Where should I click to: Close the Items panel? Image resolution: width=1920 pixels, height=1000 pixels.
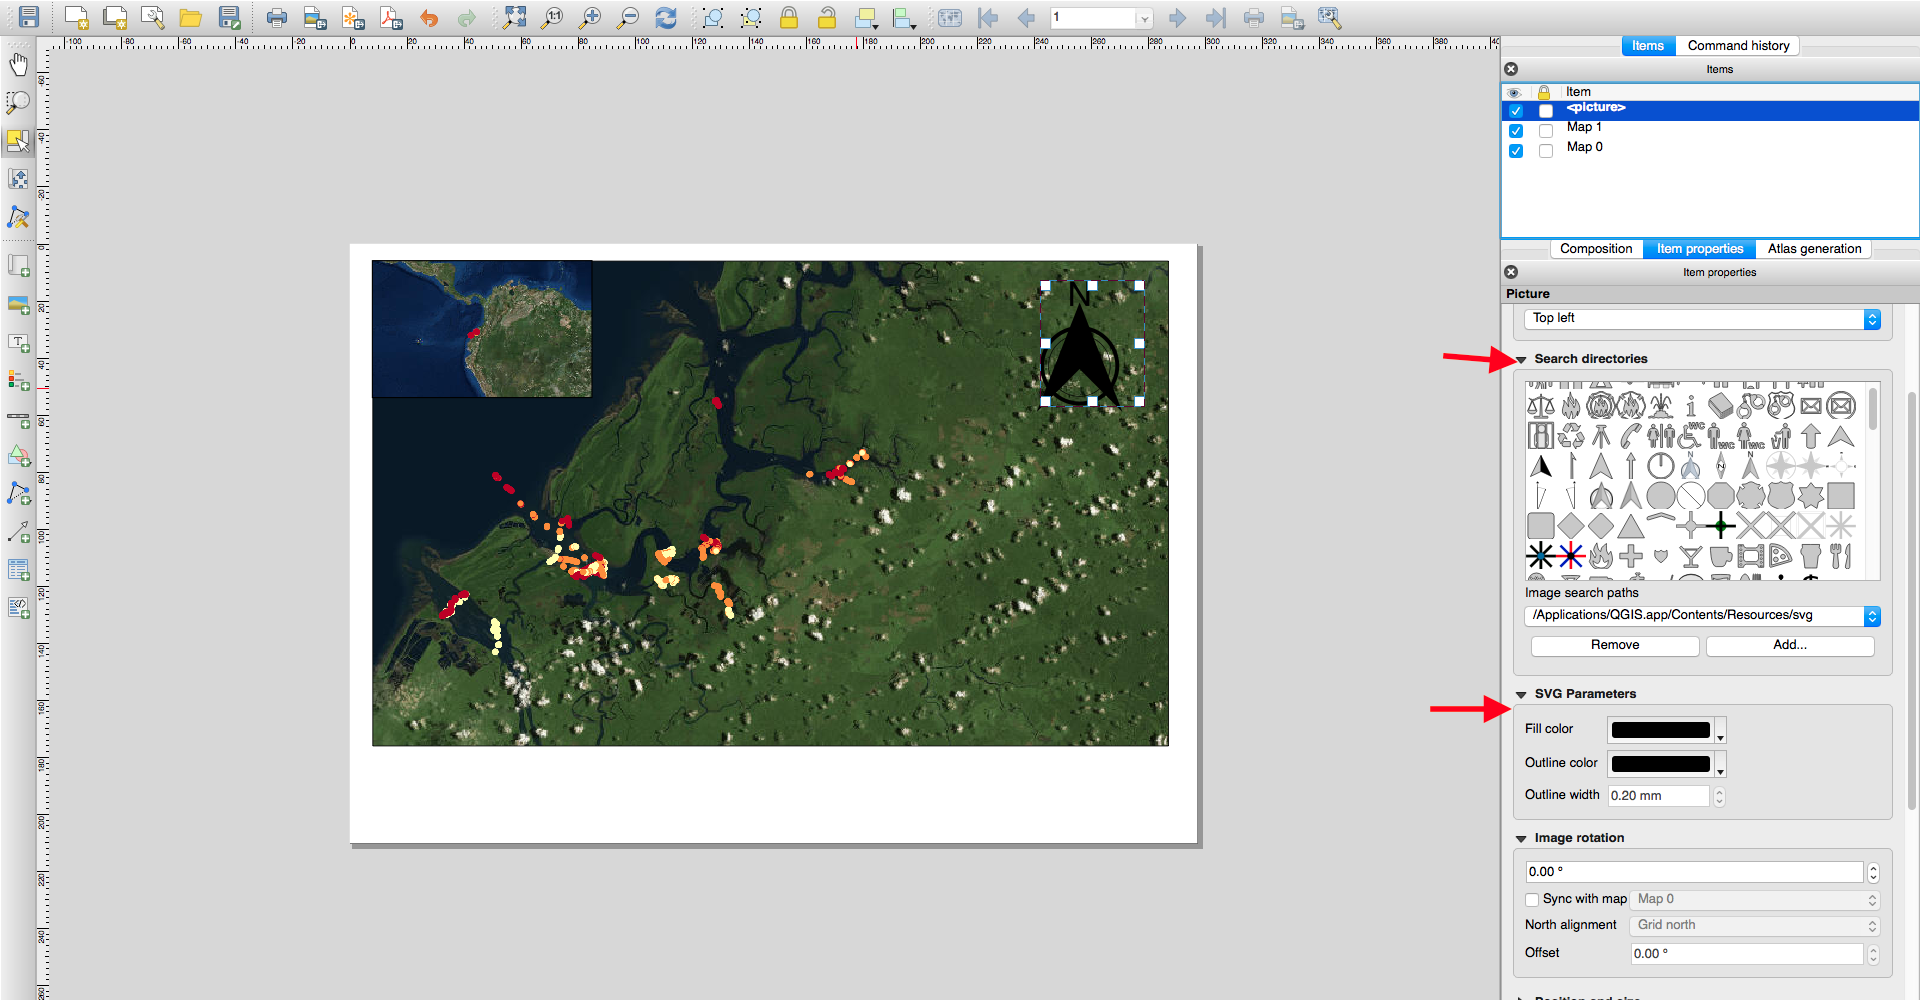1511,70
